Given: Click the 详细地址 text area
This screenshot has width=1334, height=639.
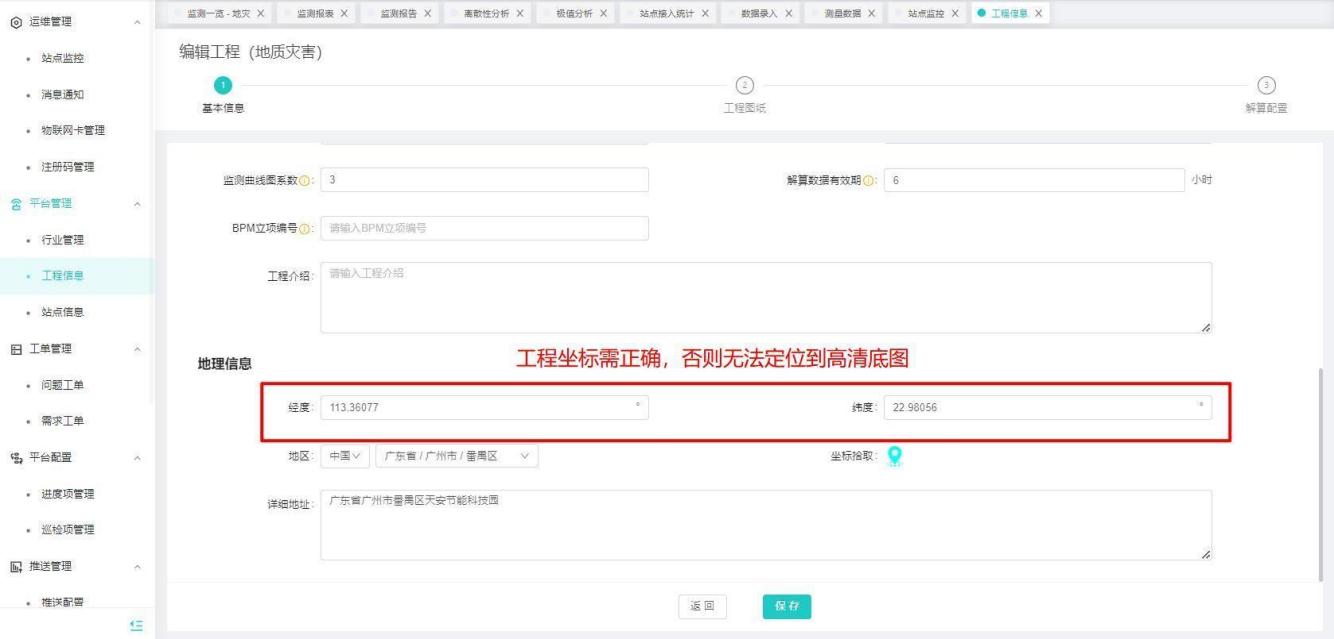Looking at the screenshot, I should pos(766,524).
